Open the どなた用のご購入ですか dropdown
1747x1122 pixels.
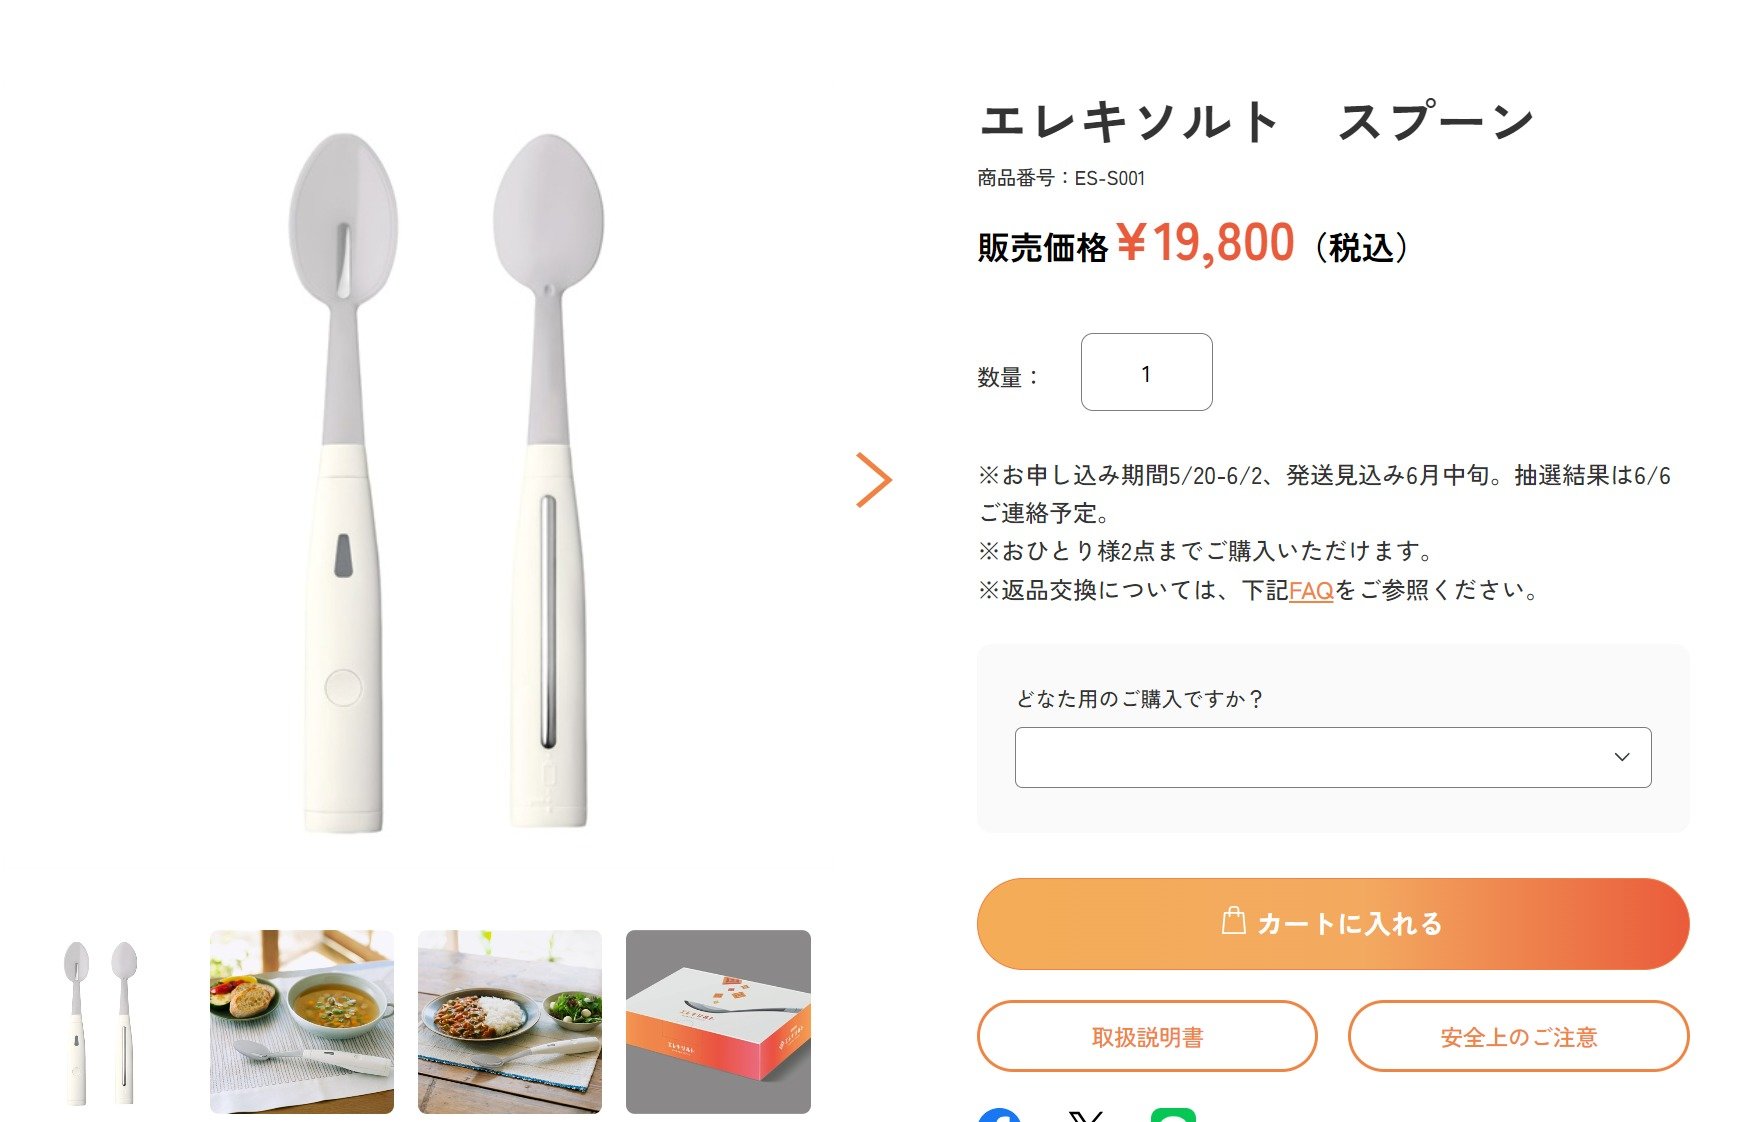coord(1332,757)
